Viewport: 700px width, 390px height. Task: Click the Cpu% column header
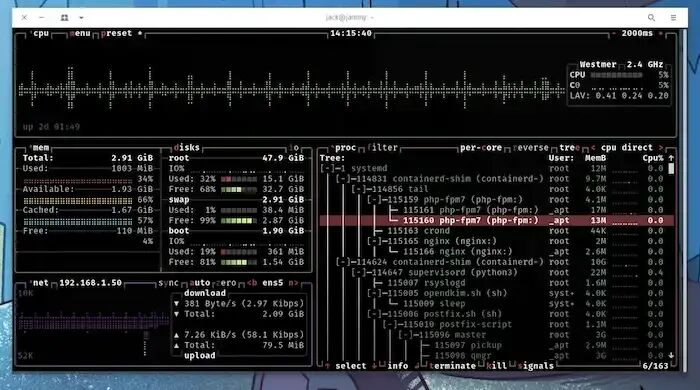click(653, 158)
